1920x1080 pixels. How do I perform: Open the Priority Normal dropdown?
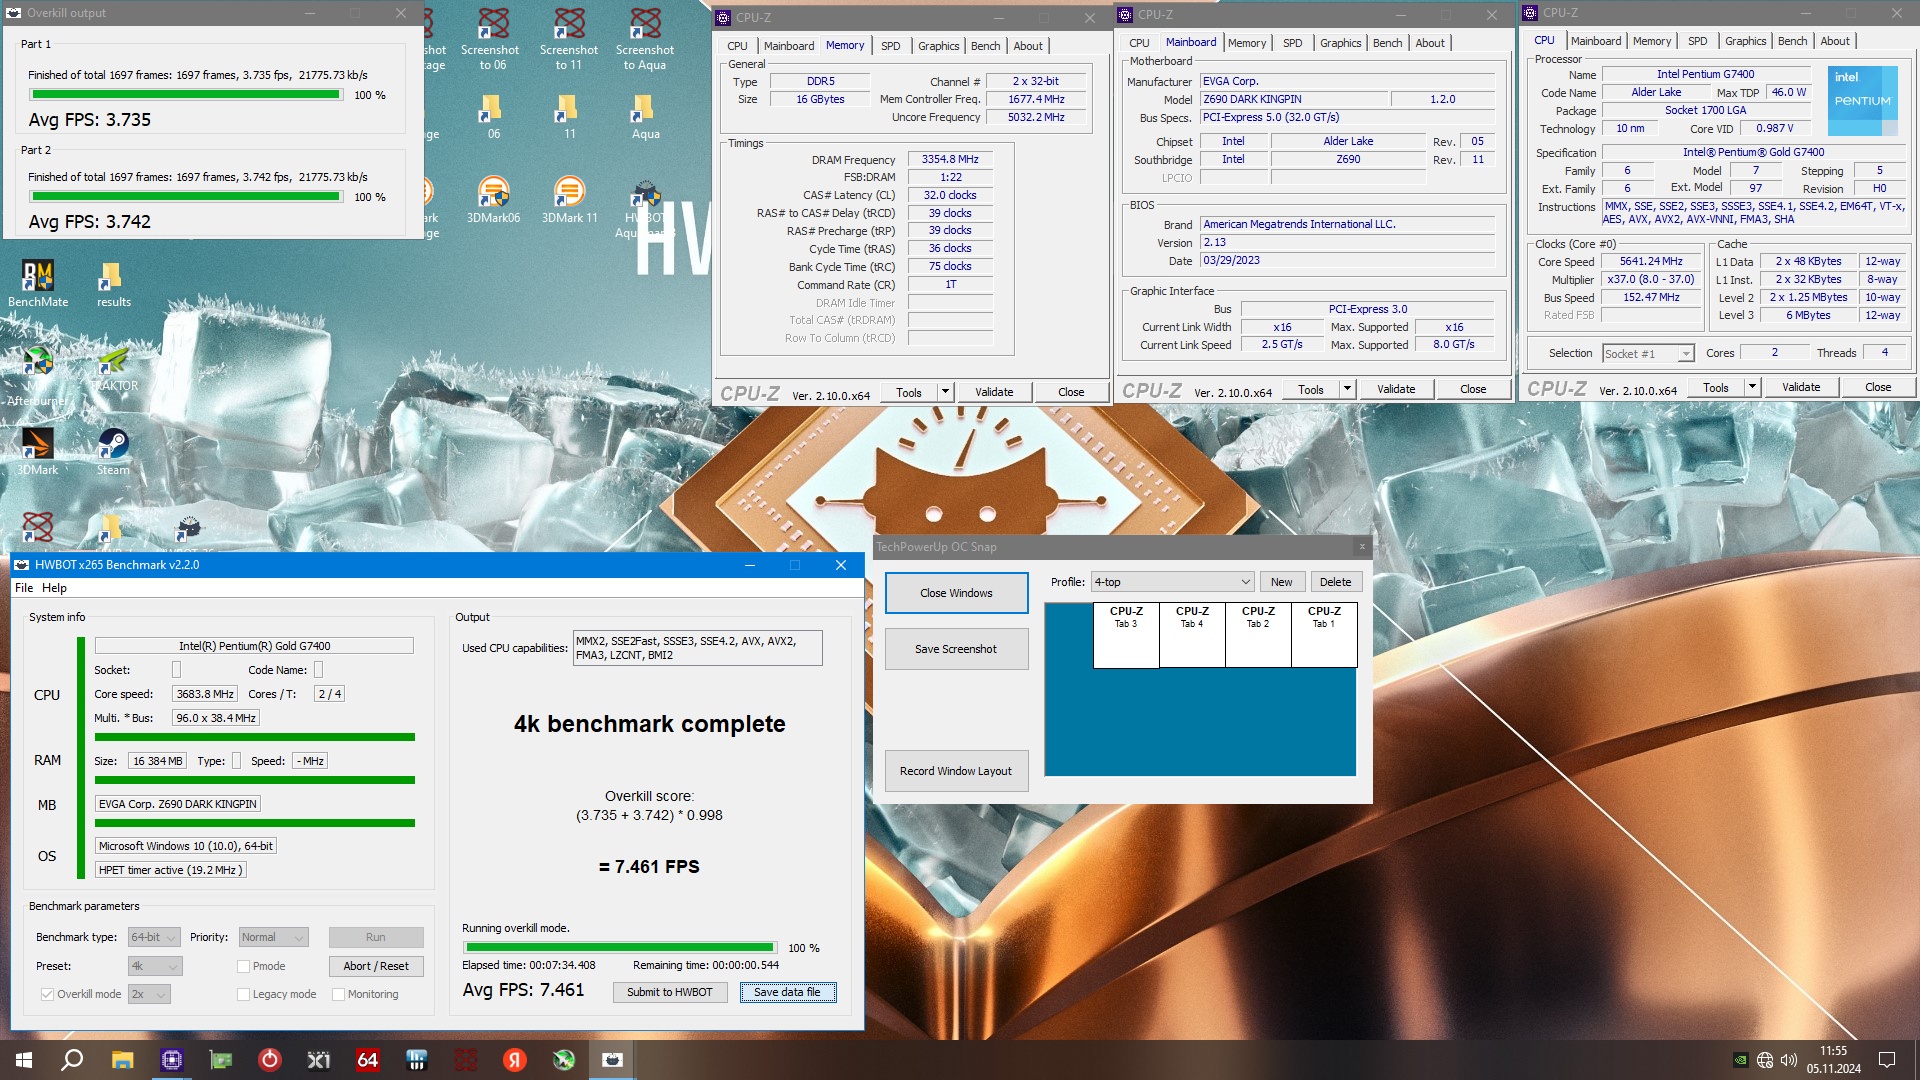[273, 937]
